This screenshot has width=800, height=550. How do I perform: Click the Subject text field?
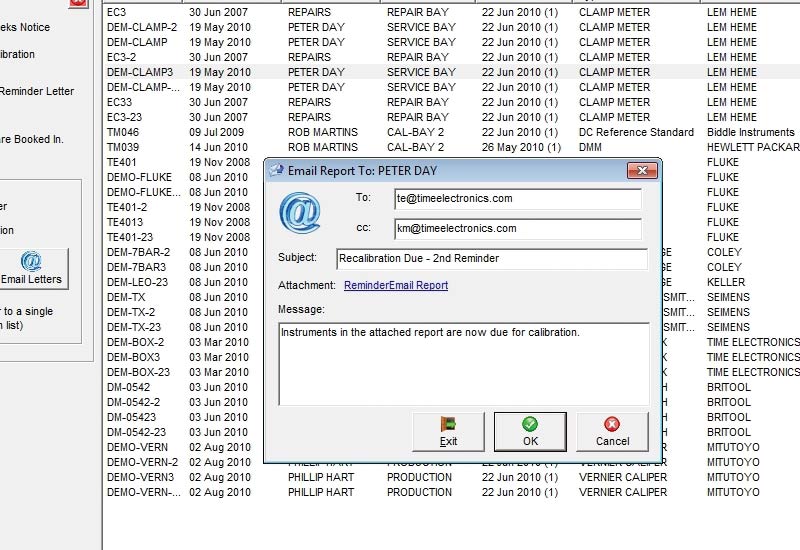pos(491,259)
